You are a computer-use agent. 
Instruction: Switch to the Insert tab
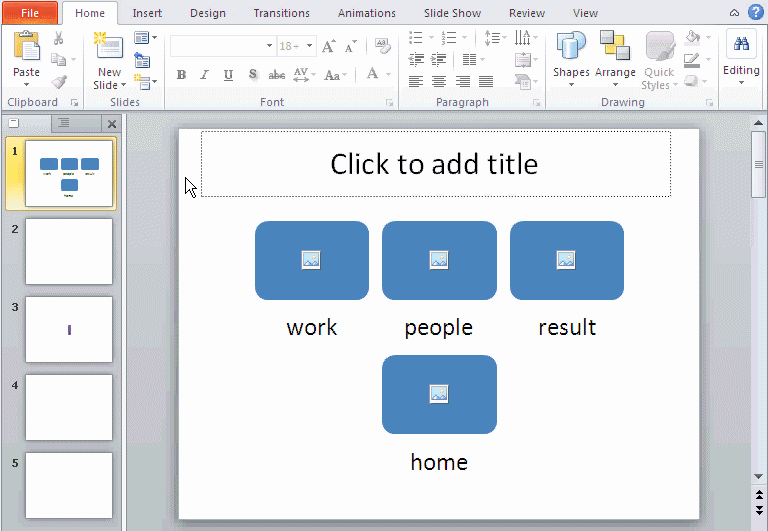147,13
